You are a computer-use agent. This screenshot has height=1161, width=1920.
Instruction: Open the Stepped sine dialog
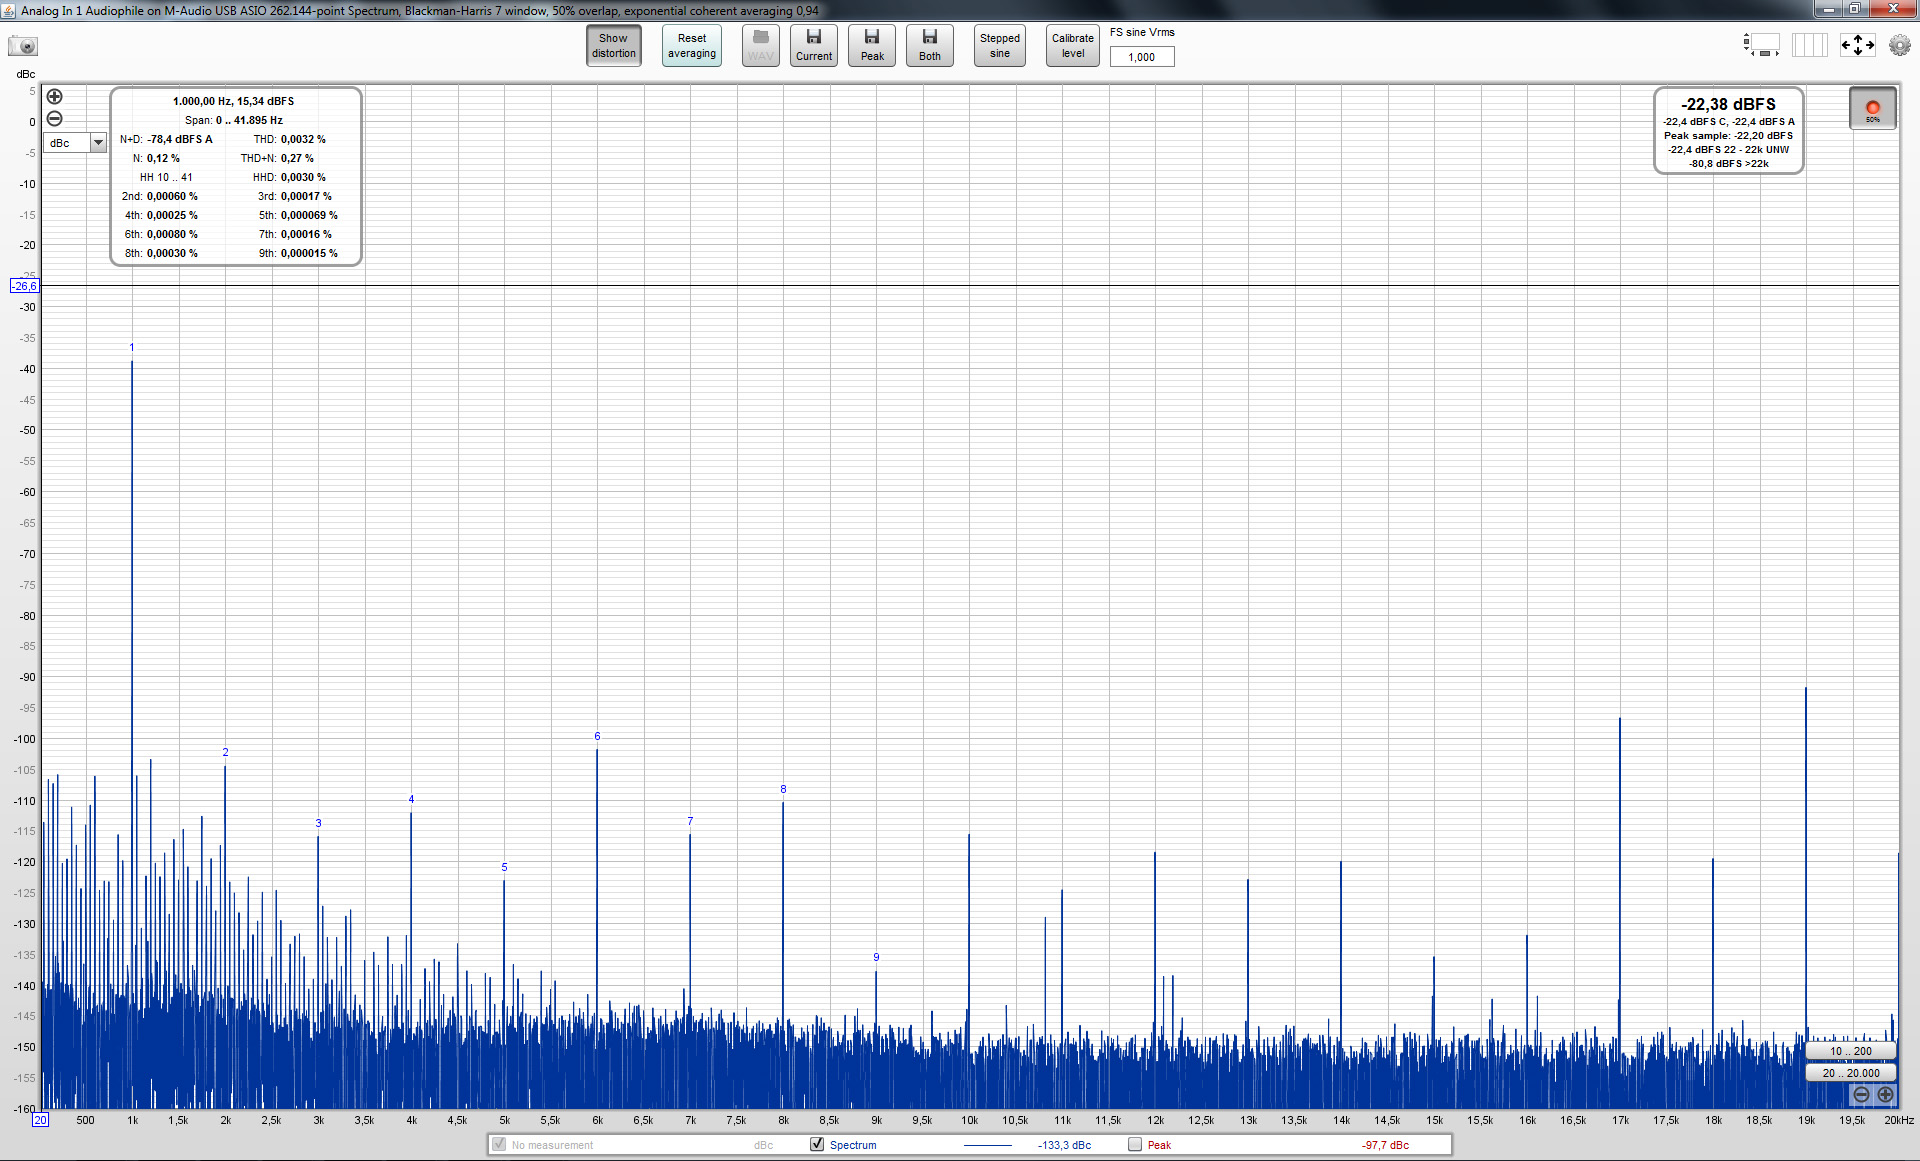coord(1000,46)
